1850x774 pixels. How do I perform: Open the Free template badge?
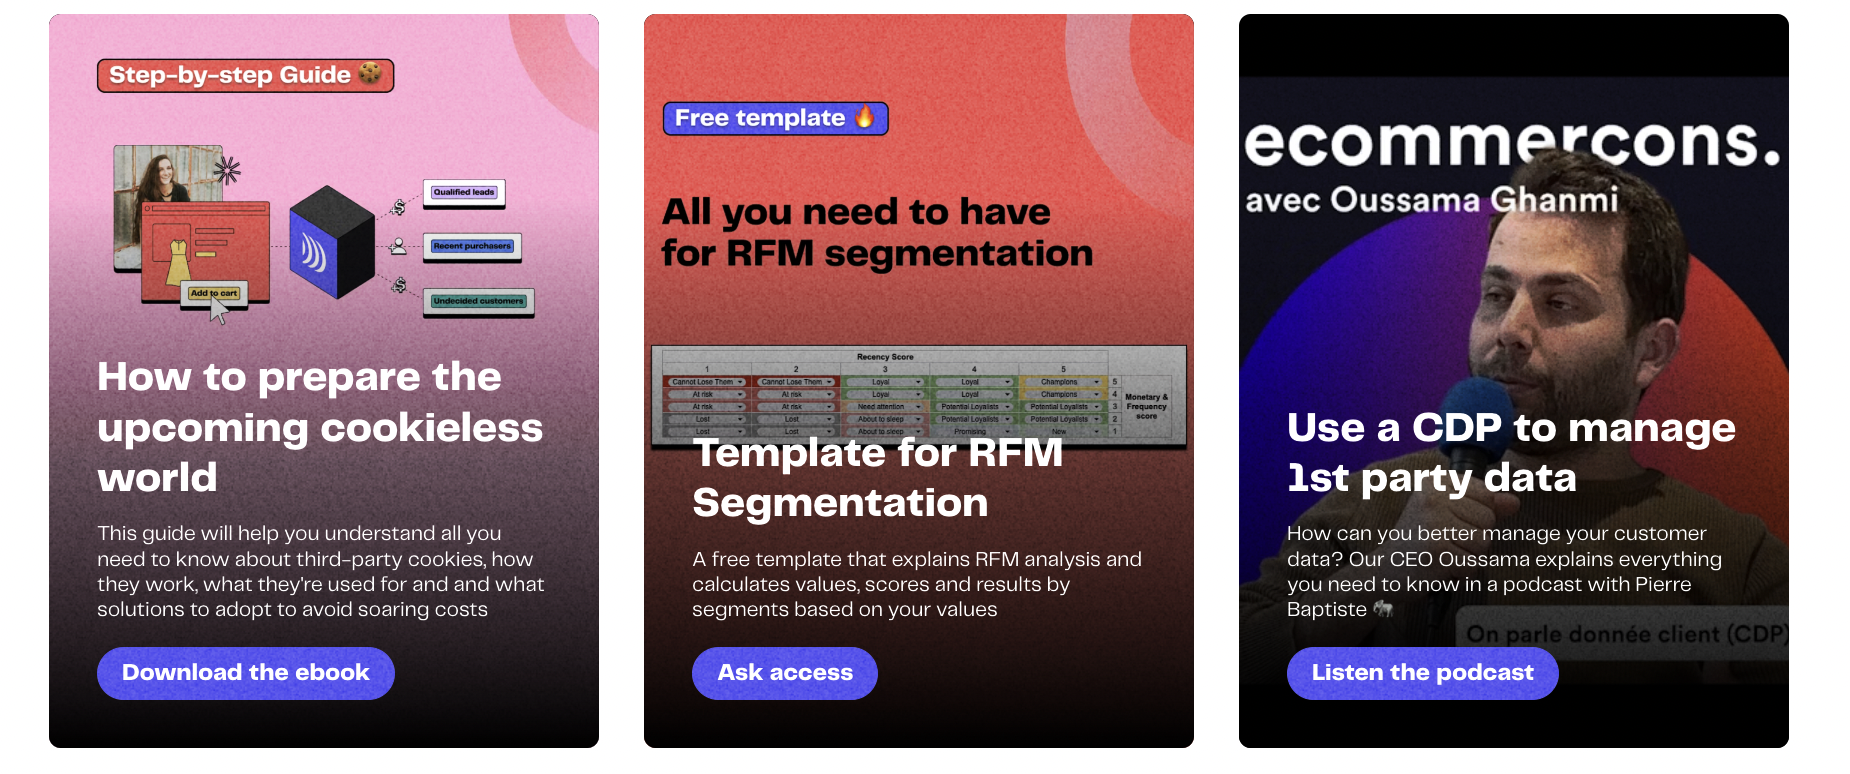pyautogui.click(x=775, y=118)
